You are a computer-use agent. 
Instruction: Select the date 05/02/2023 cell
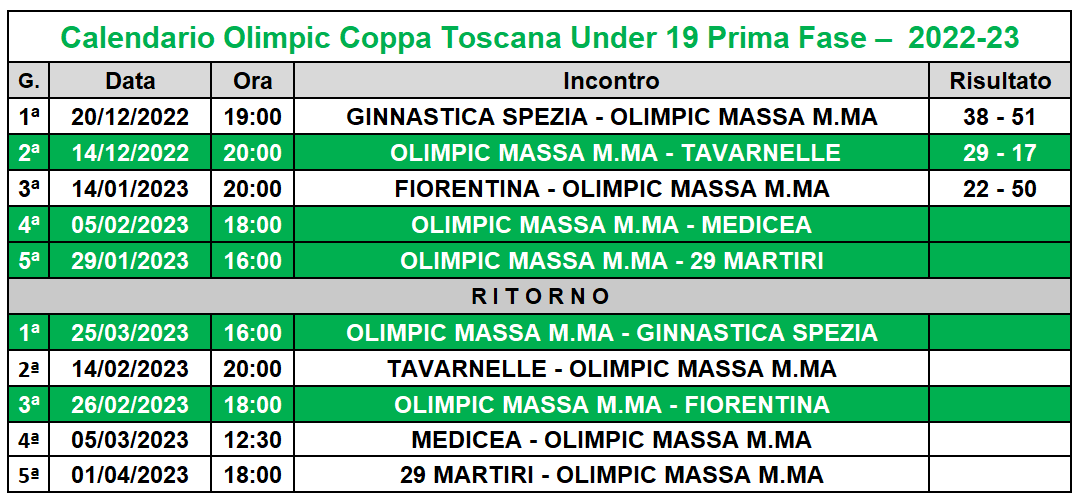(x=130, y=225)
